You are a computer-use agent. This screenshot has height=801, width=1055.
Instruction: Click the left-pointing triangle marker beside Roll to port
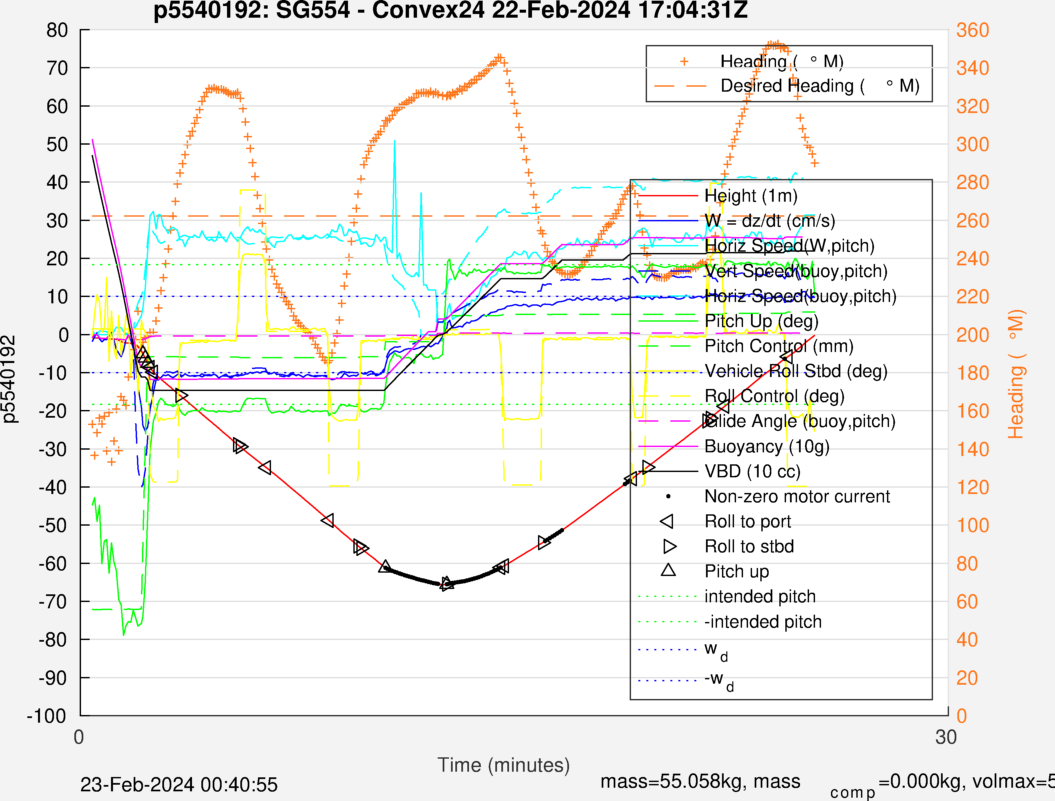tap(667, 521)
